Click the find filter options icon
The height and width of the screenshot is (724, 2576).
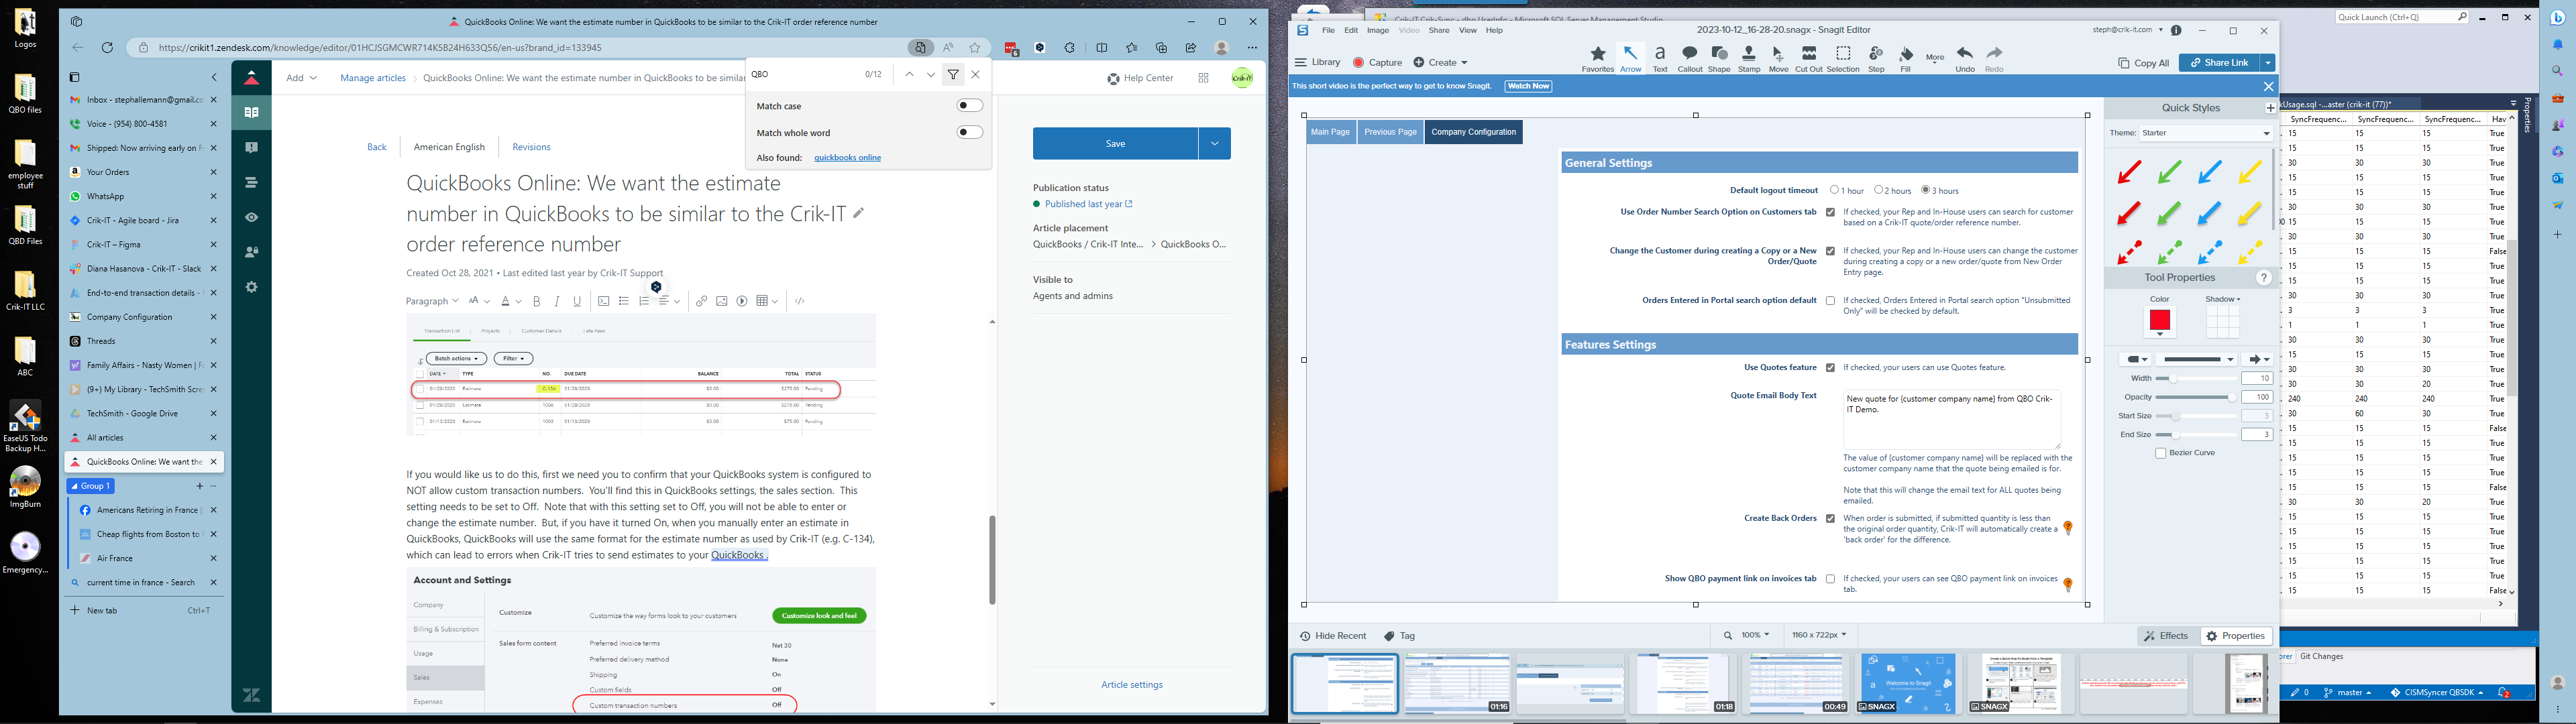coord(953,74)
